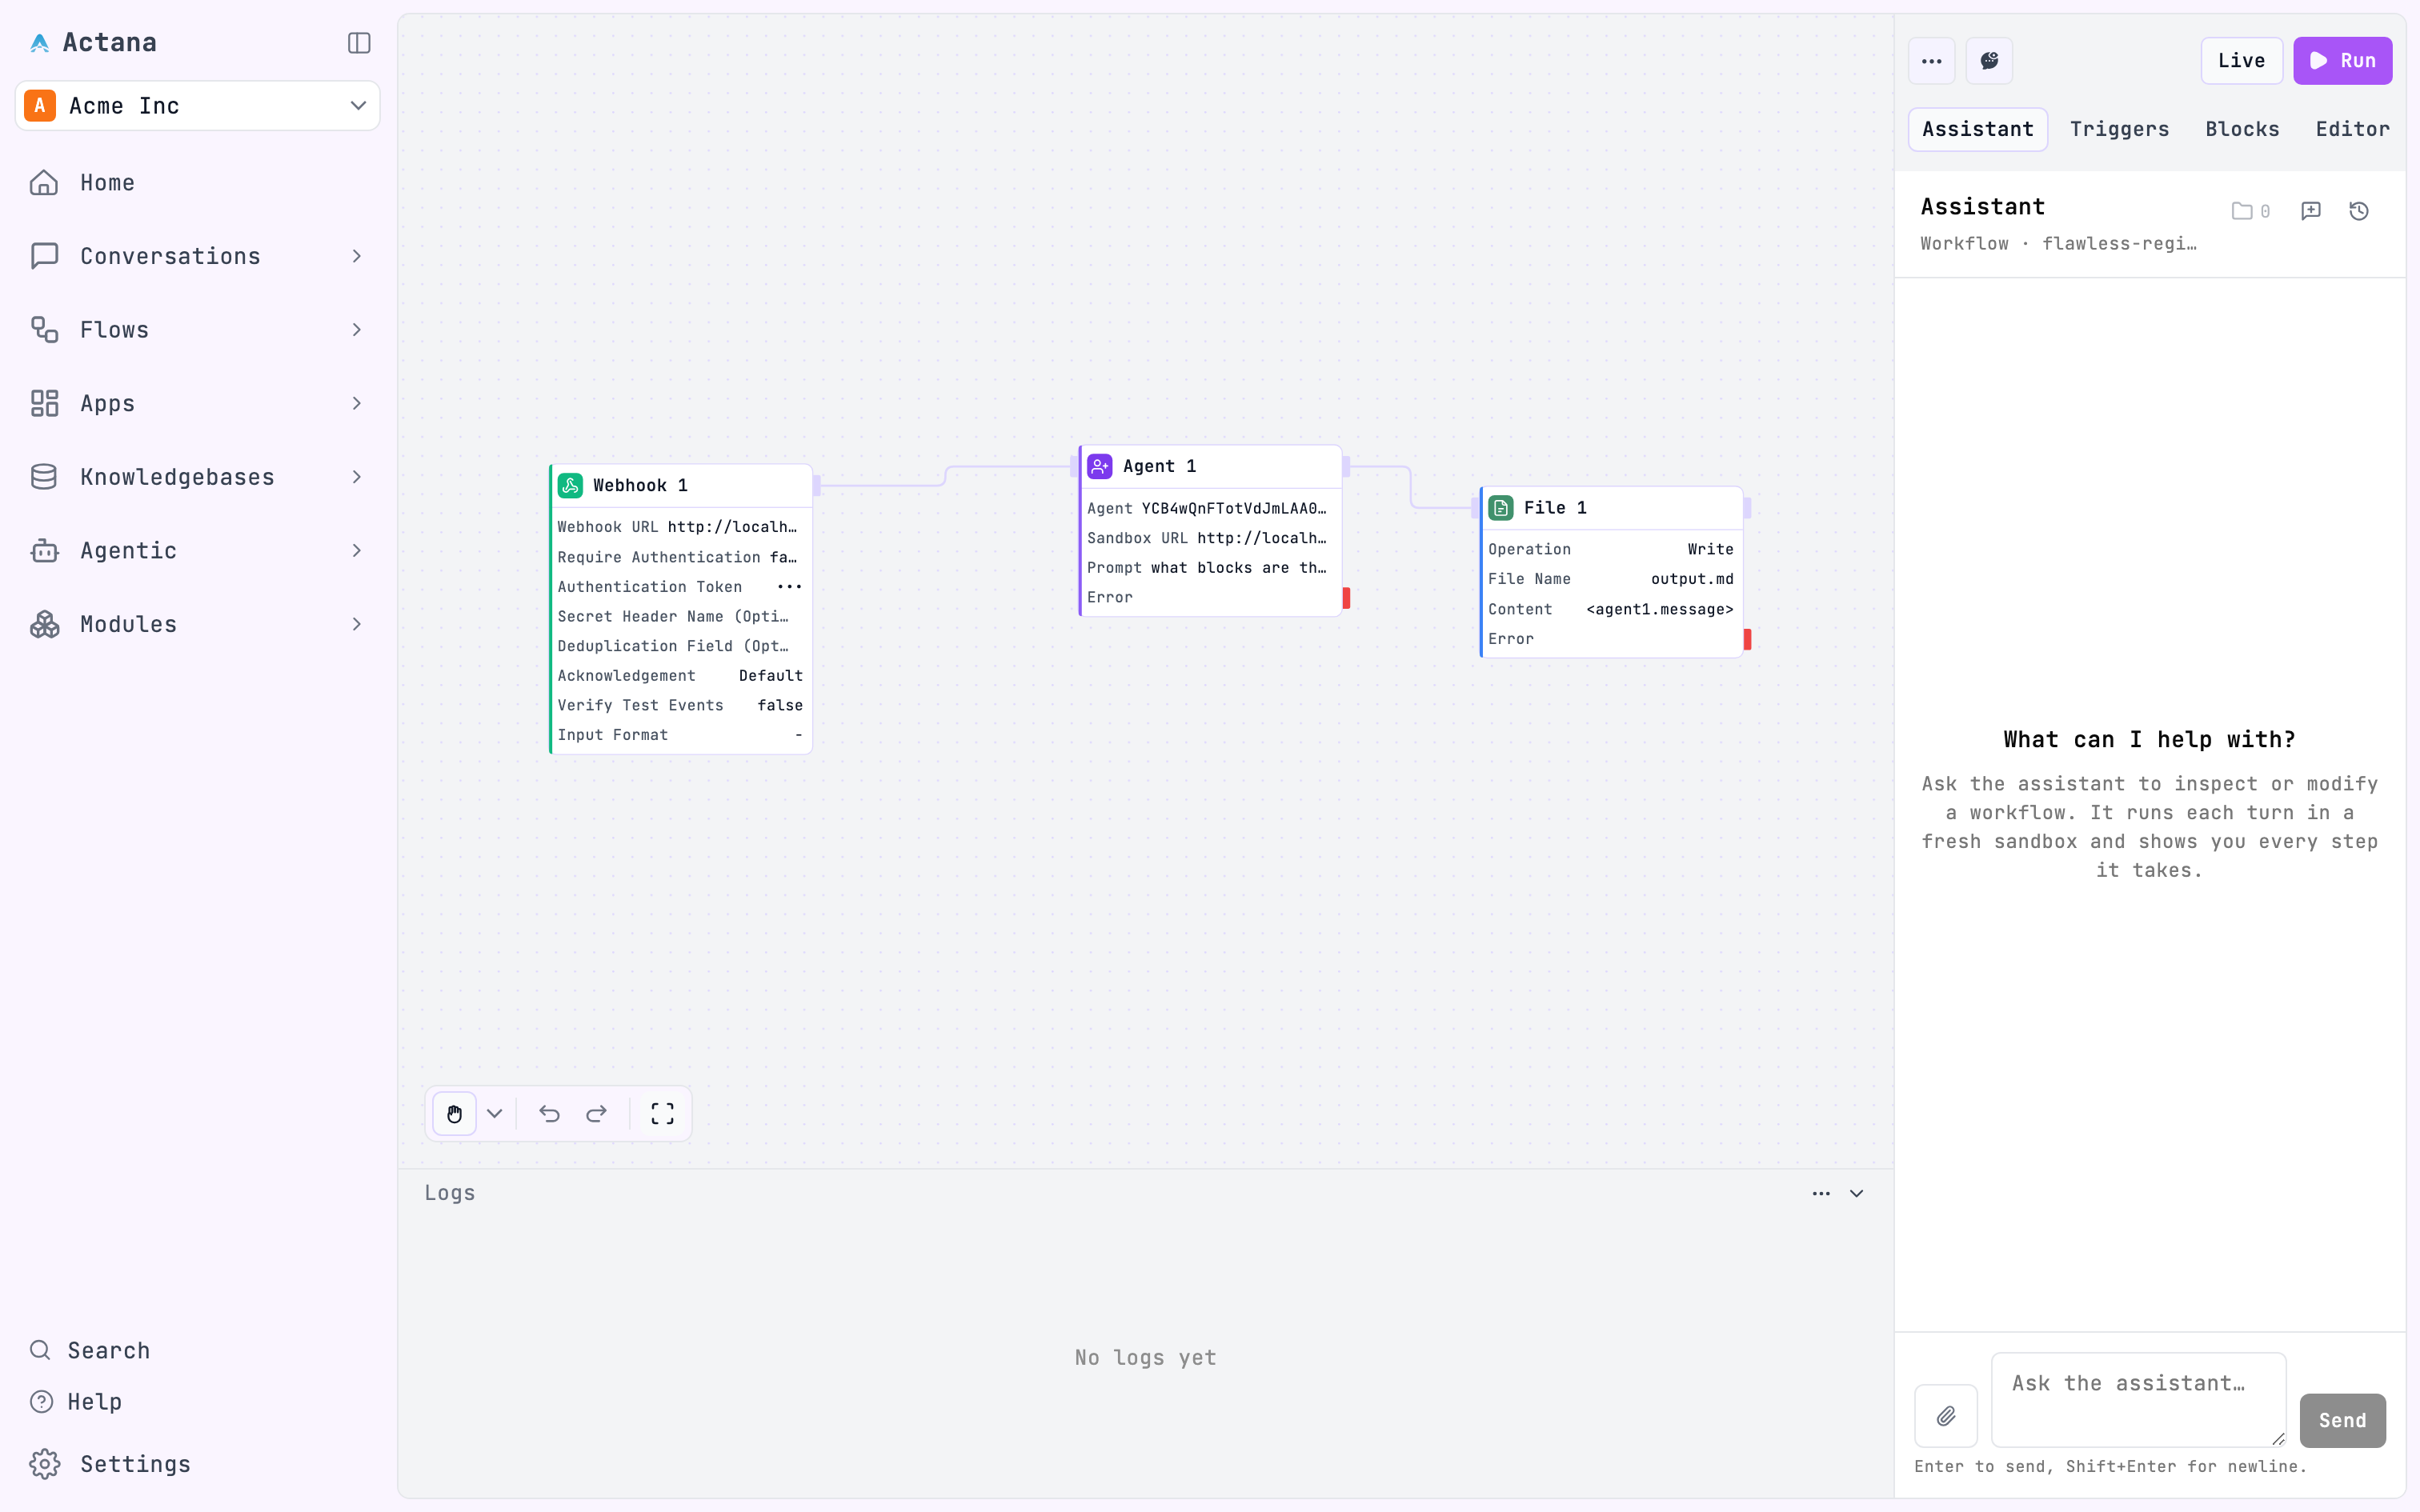Click the File 1 node icon

pyautogui.click(x=1501, y=508)
